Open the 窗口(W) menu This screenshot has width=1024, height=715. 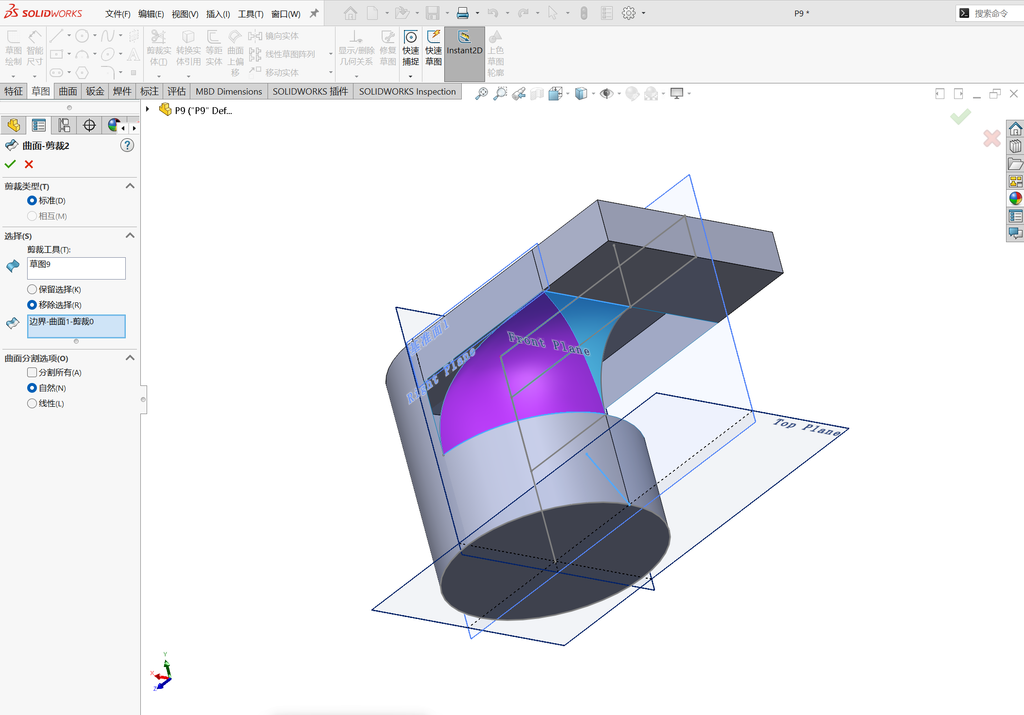coord(285,14)
